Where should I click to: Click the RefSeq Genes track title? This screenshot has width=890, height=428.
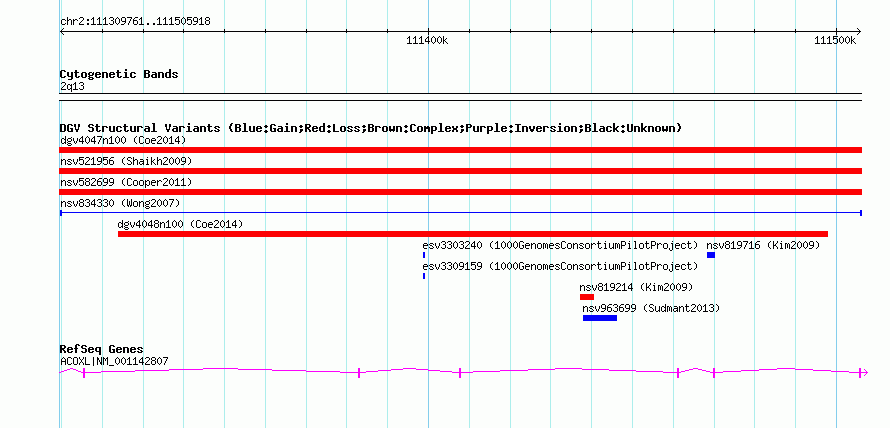pyautogui.click(x=102, y=349)
